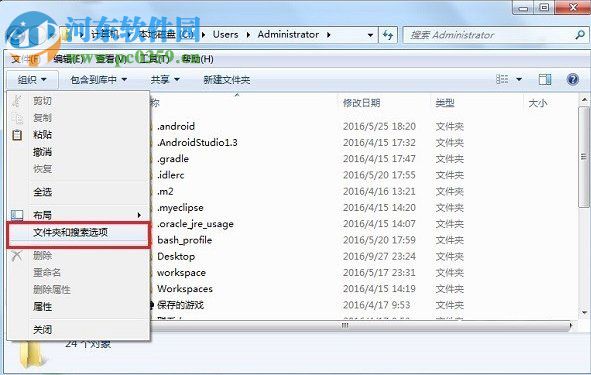Click the 新建文件夹 button
This screenshot has width=591, height=375.
pyautogui.click(x=227, y=80)
